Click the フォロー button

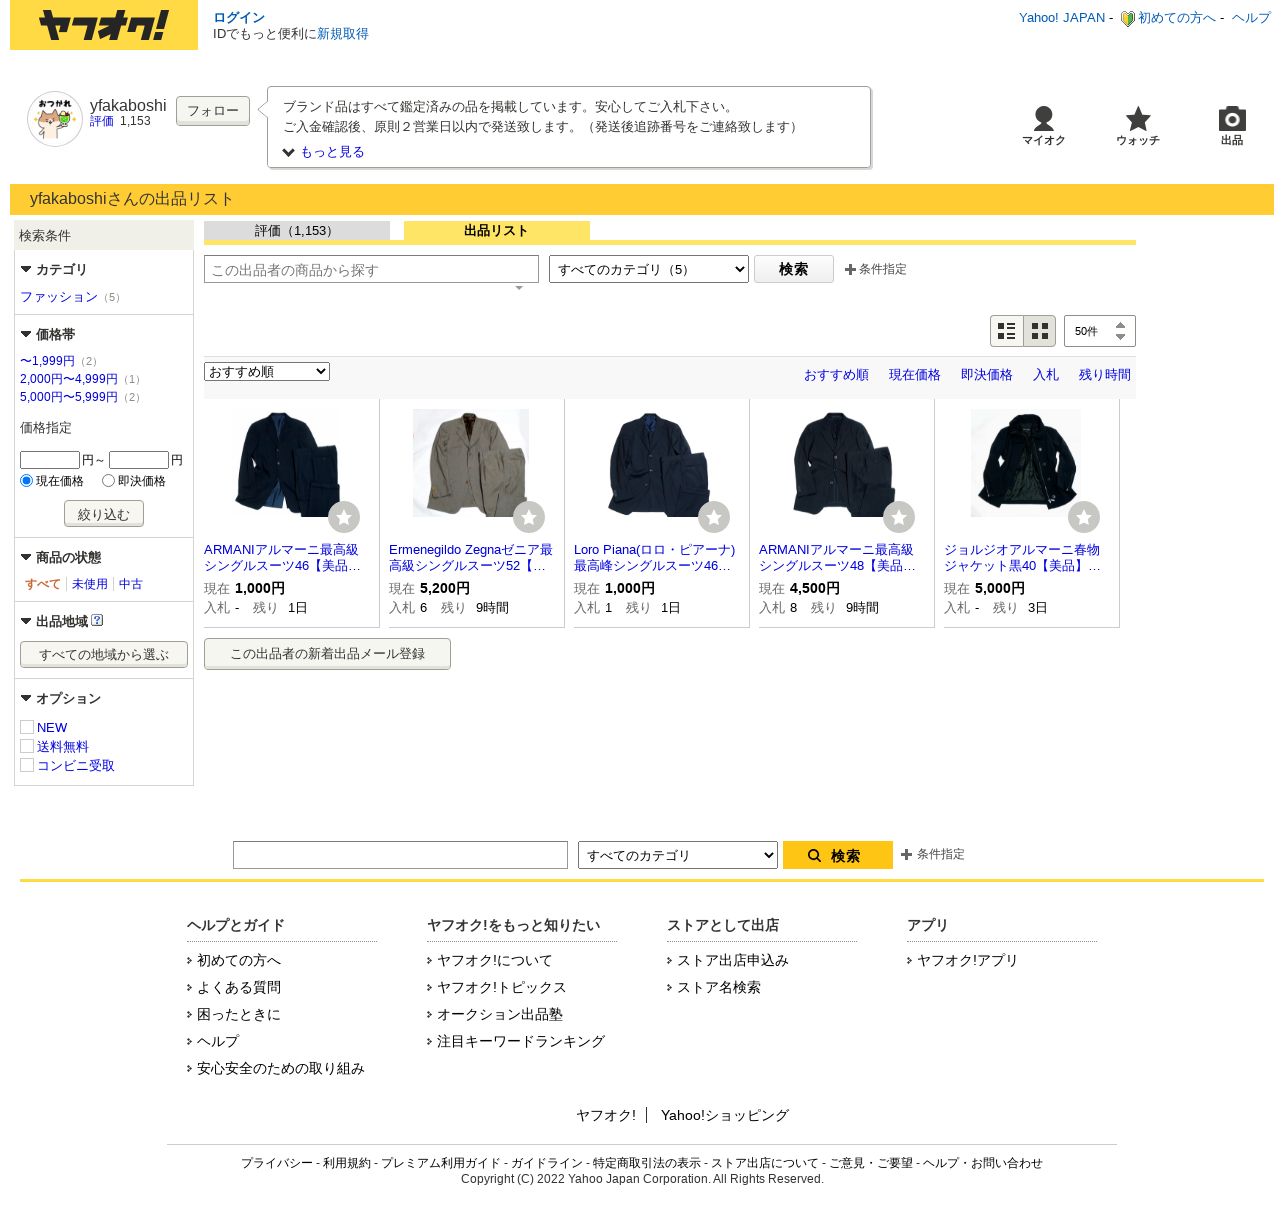click(213, 111)
